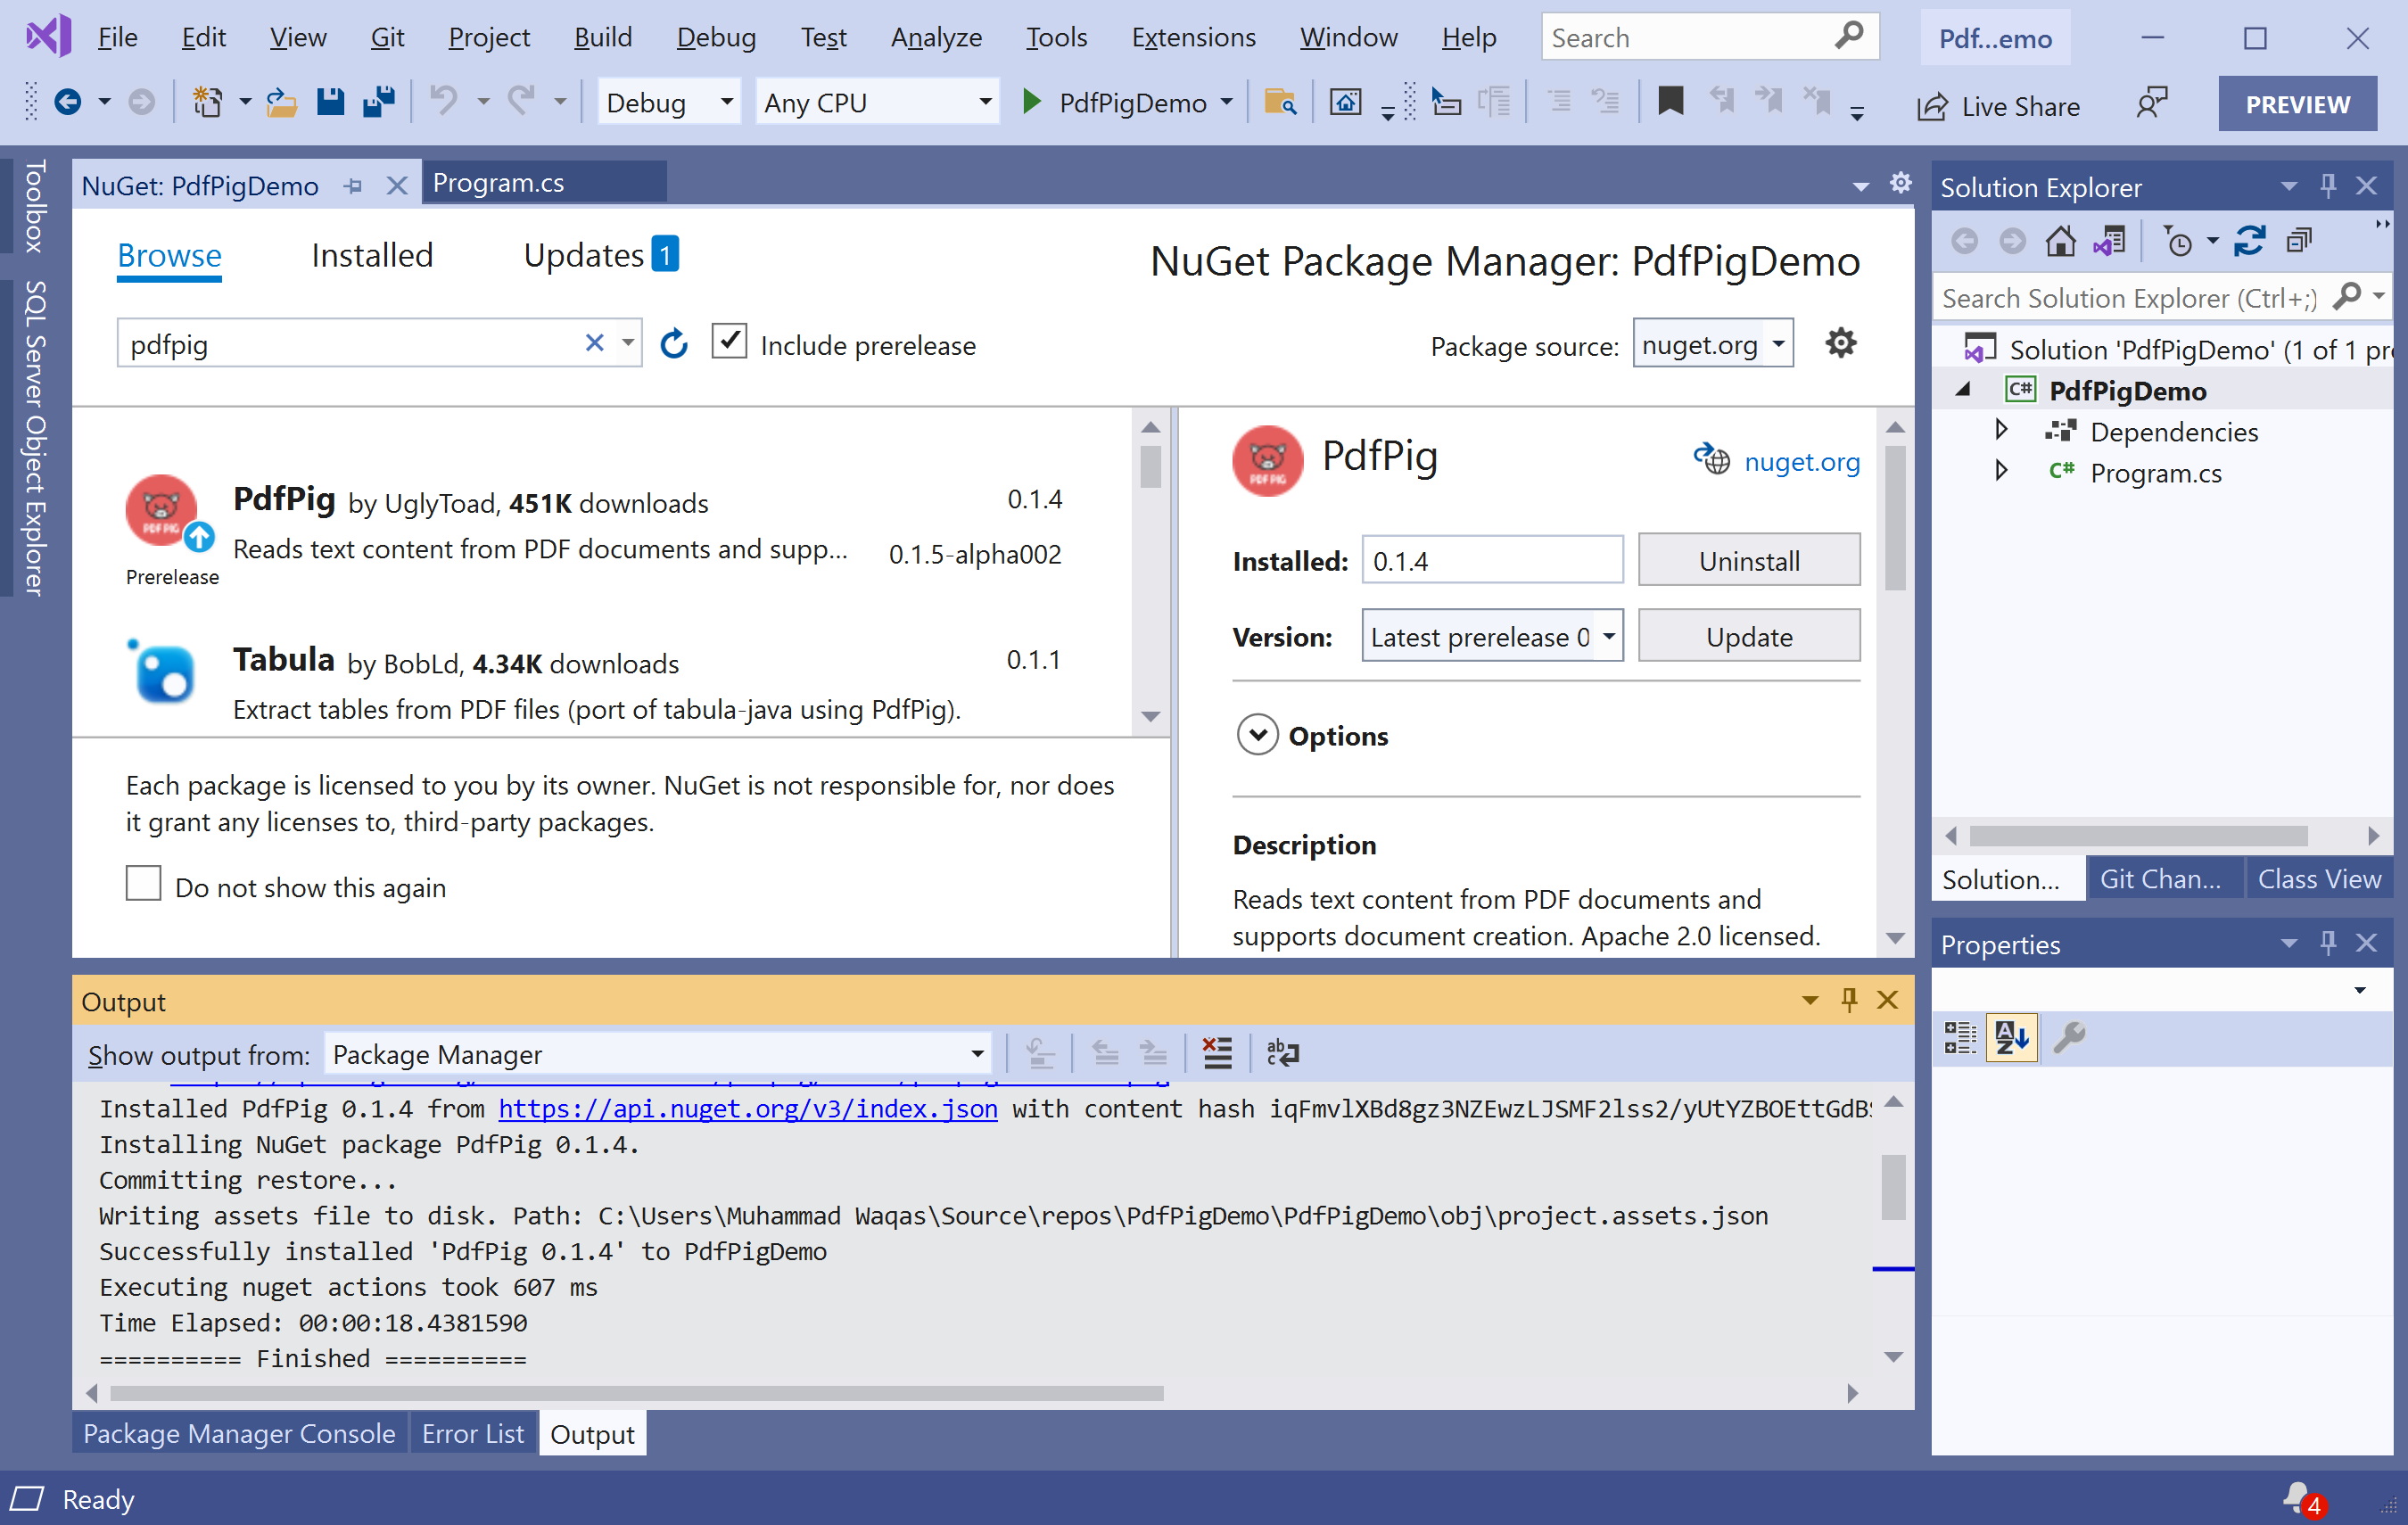Toggle word wrap in Output window
The width and height of the screenshot is (2408, 1525).
tap(1282, 1053)
